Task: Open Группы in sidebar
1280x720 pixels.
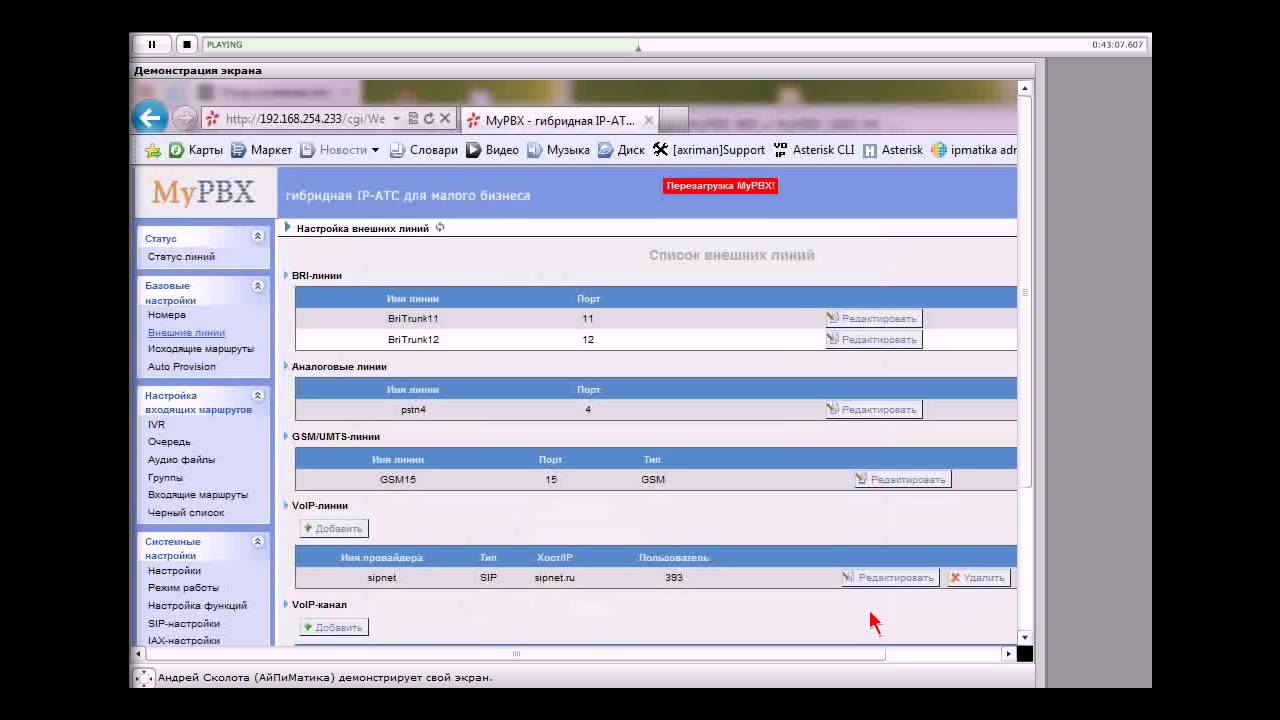Action: pos(165,478)
